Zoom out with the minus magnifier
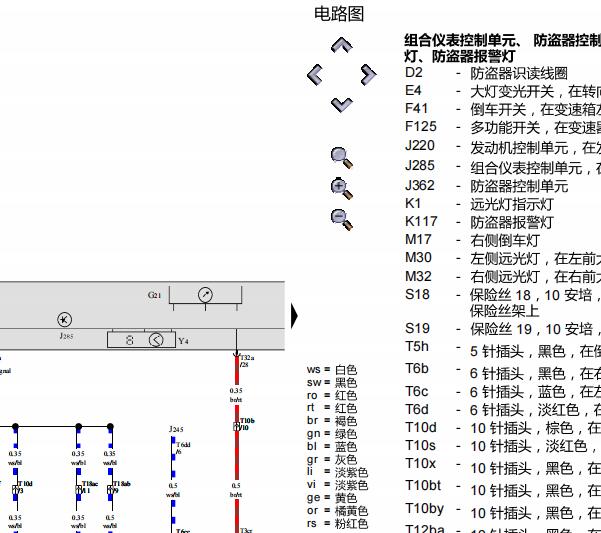Viewport: 601px width, 533px height. pos(342,220)
